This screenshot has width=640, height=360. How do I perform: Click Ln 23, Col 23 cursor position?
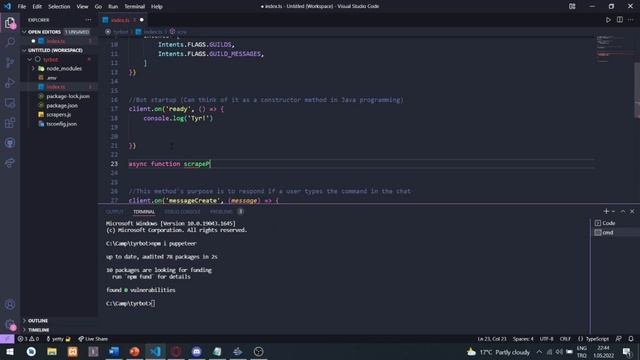[x=492, y=339]
